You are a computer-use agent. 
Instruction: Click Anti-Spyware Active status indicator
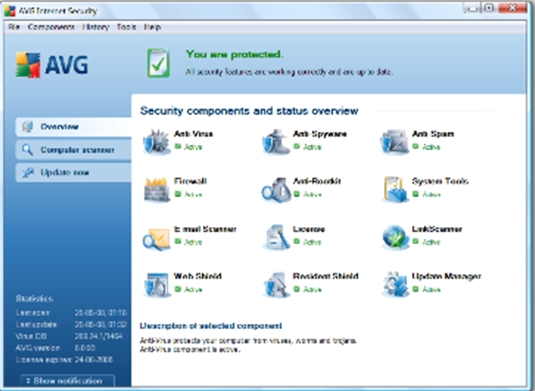click(x=307, y=147)
